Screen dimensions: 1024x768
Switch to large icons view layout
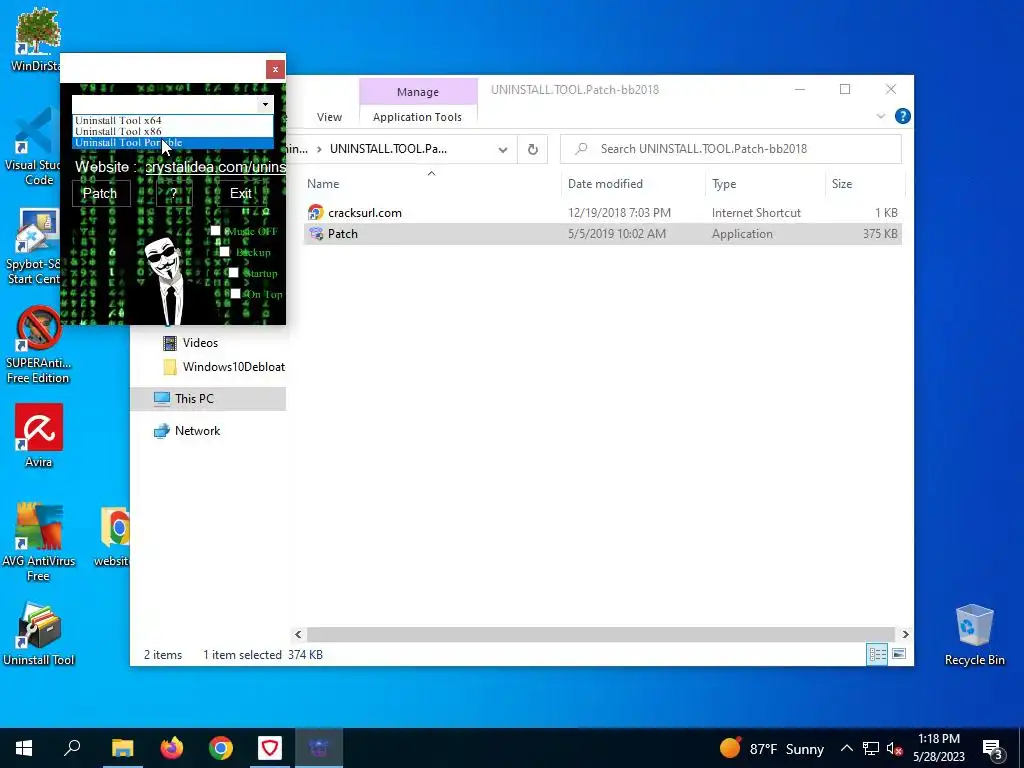pos(899,654)
